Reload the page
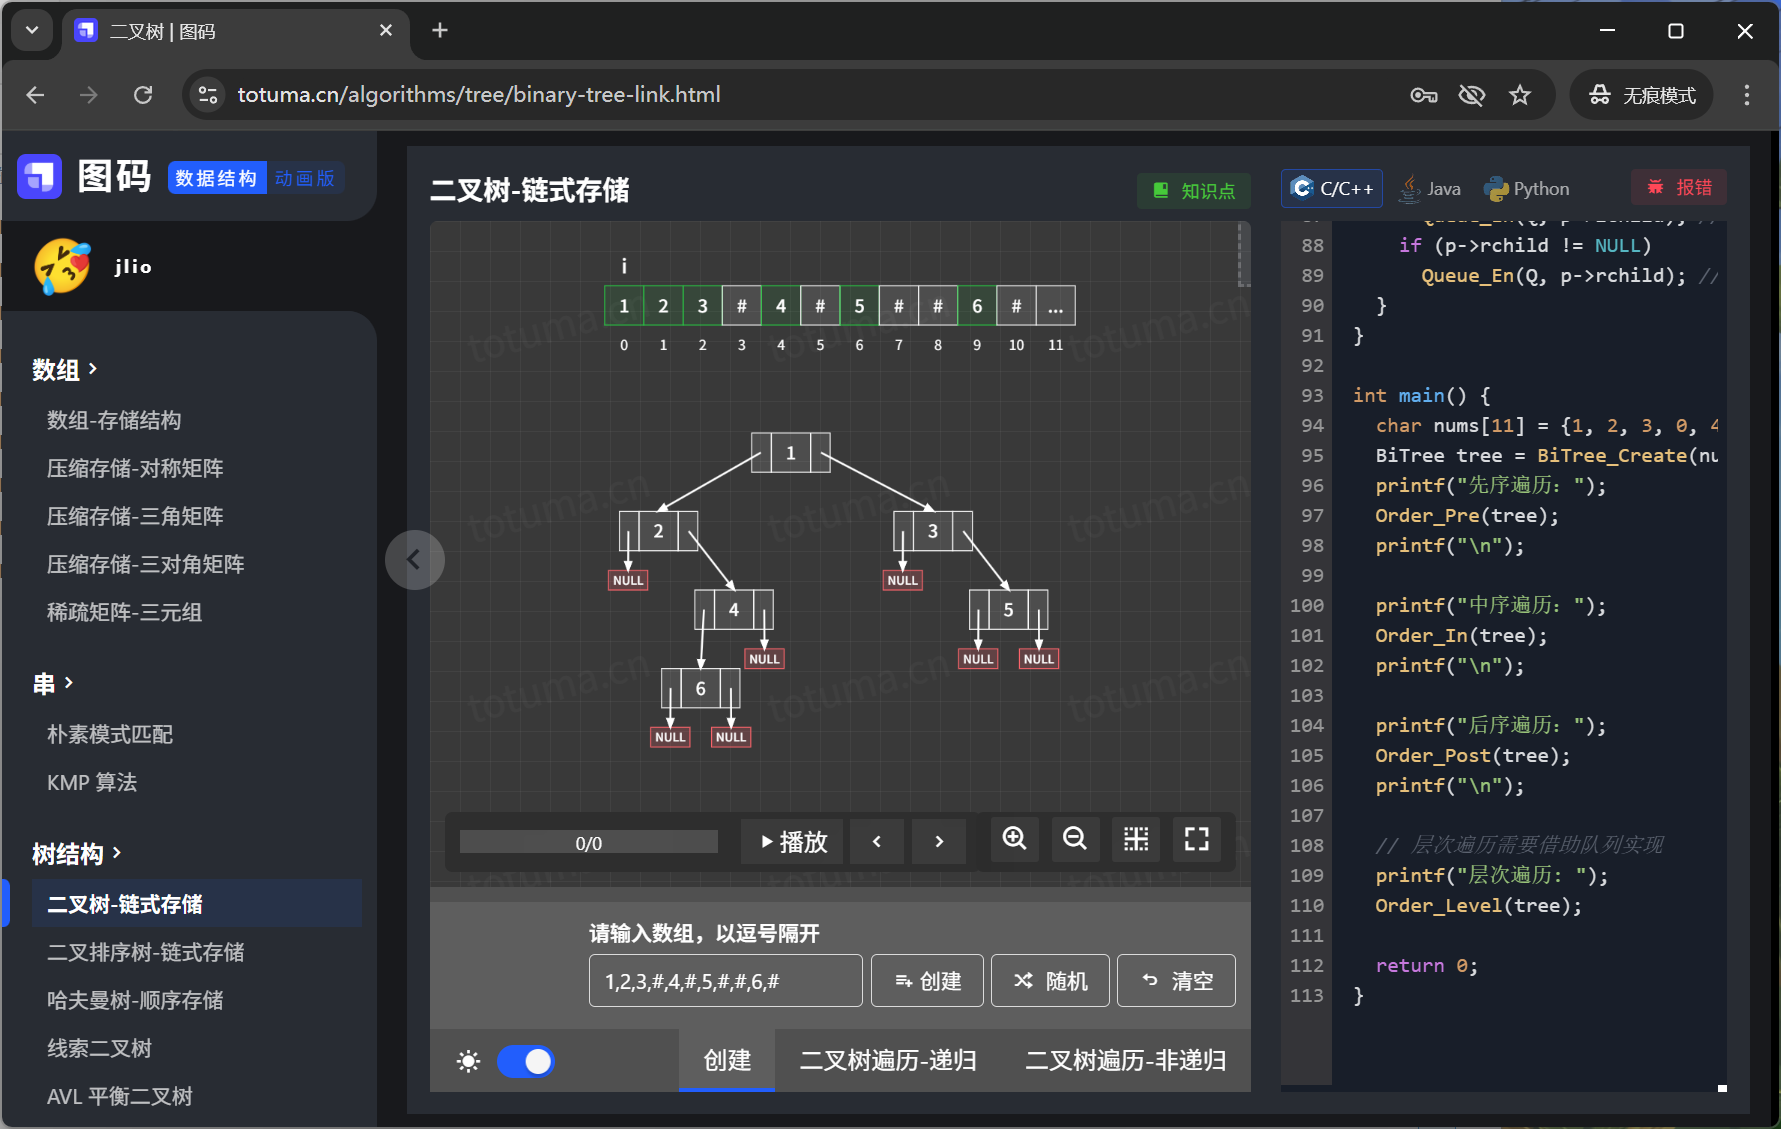The height and width of the screenshot is (1129, 1781). 143,95
